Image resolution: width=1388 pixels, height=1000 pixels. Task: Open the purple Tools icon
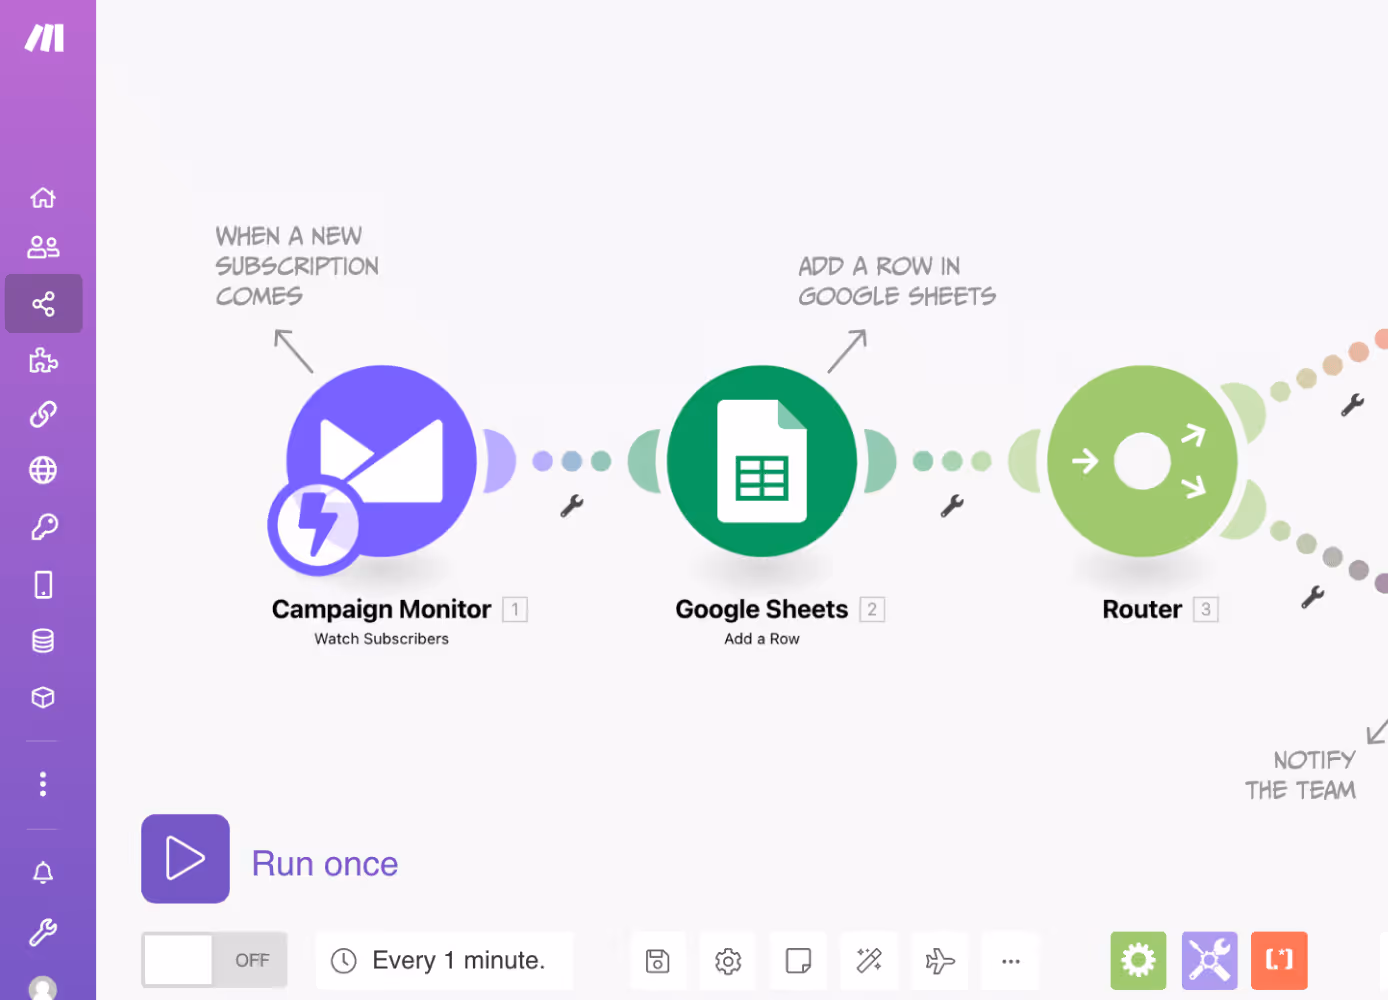pyautogui.click(x=1209, y=961)
